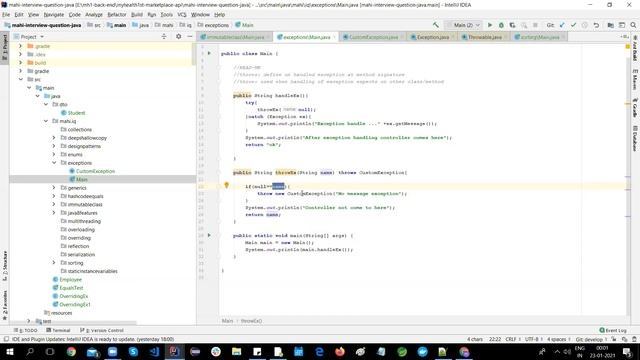Expand the build folder in tree
Screen dimensions: 640x360
[20, 62]
